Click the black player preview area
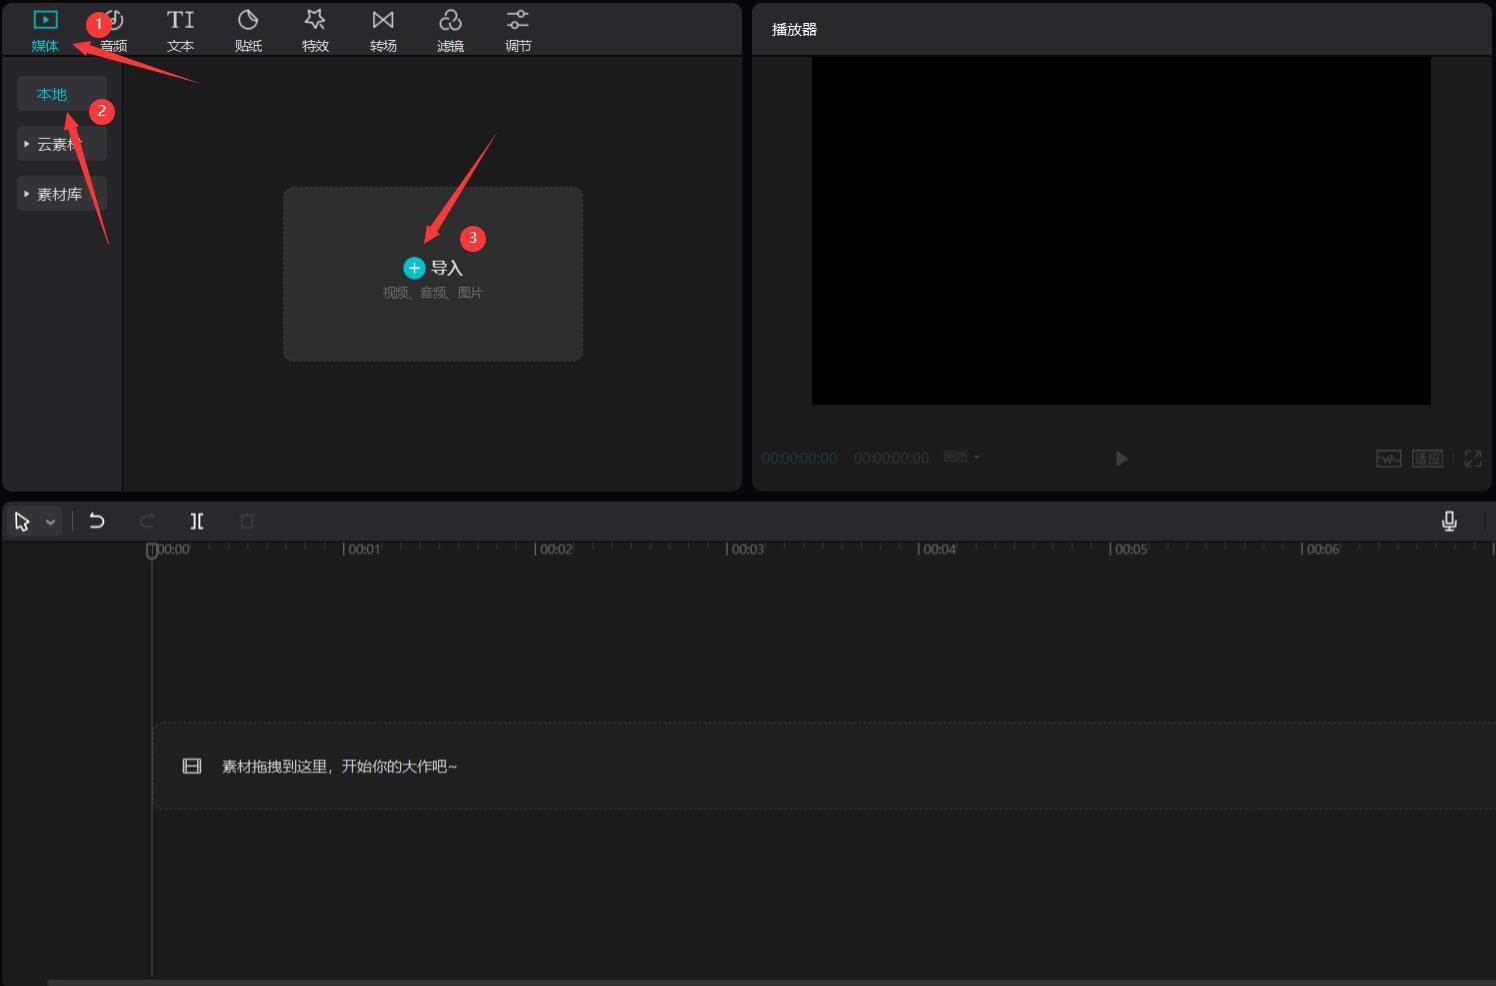The height and width of the screenshot is (986, 1496). click(x=1121, y=231)
